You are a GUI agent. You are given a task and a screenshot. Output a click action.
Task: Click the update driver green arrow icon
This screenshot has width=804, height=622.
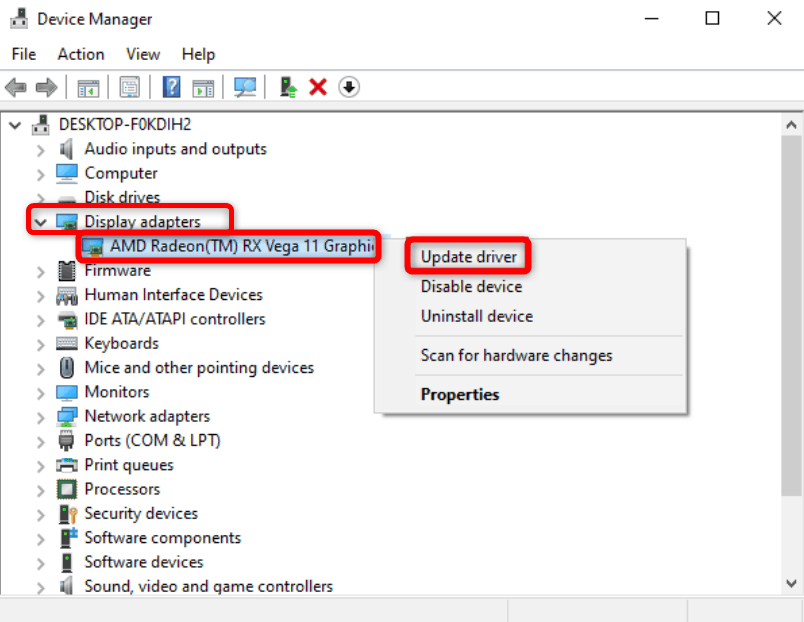point(288,87)
